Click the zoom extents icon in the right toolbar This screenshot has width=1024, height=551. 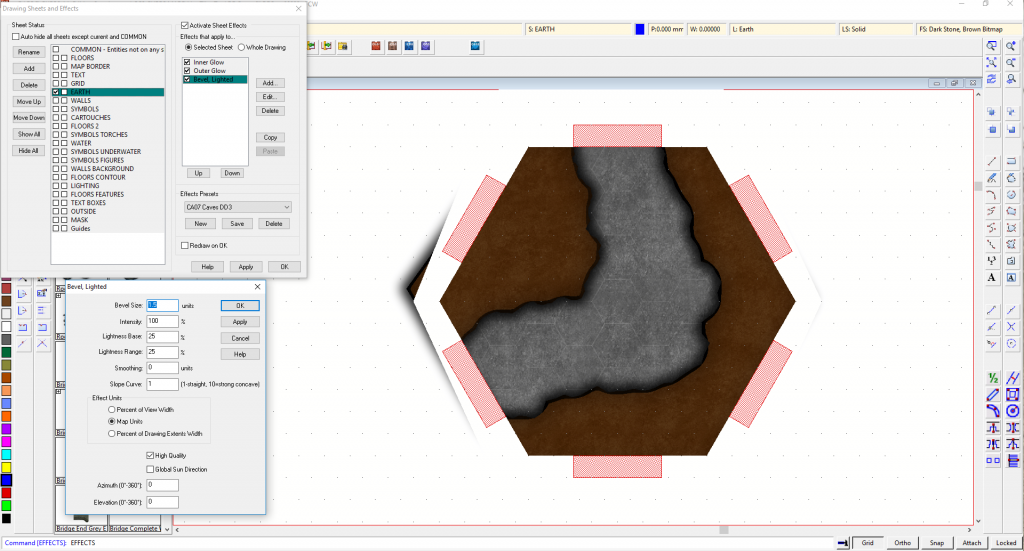tap(992, 63)
